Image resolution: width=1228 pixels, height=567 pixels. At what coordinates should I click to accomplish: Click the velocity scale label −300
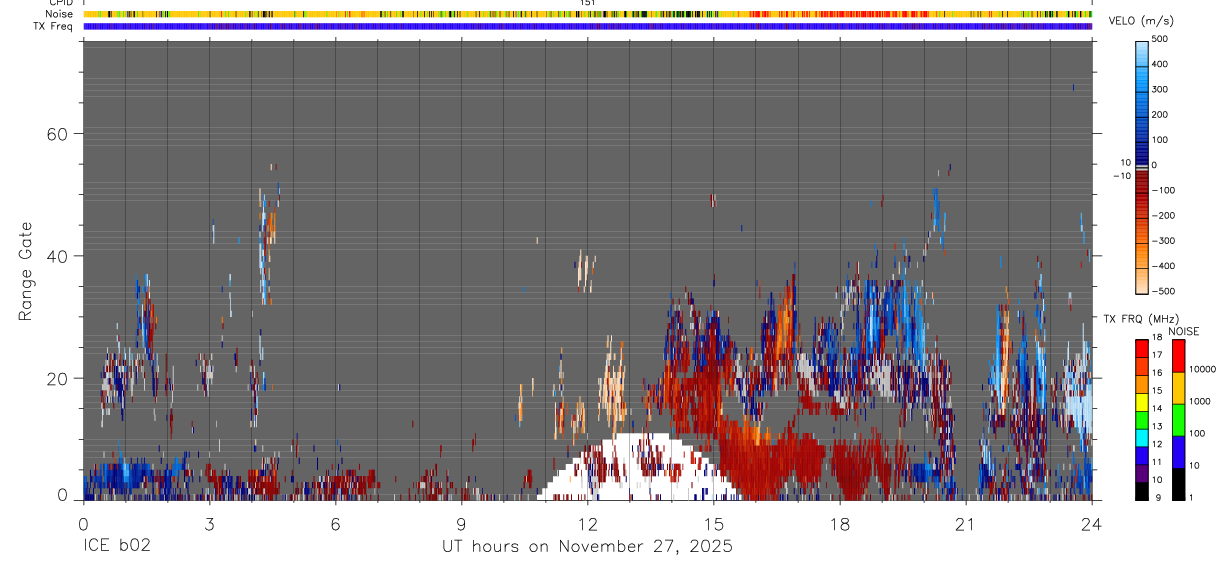coord(1164,241)
